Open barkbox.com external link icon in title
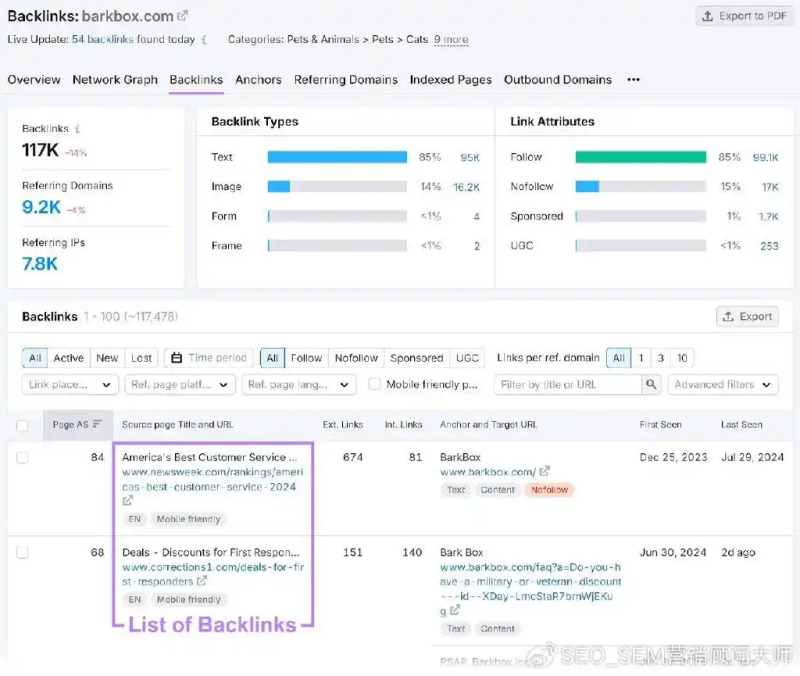 click(182, 16)
